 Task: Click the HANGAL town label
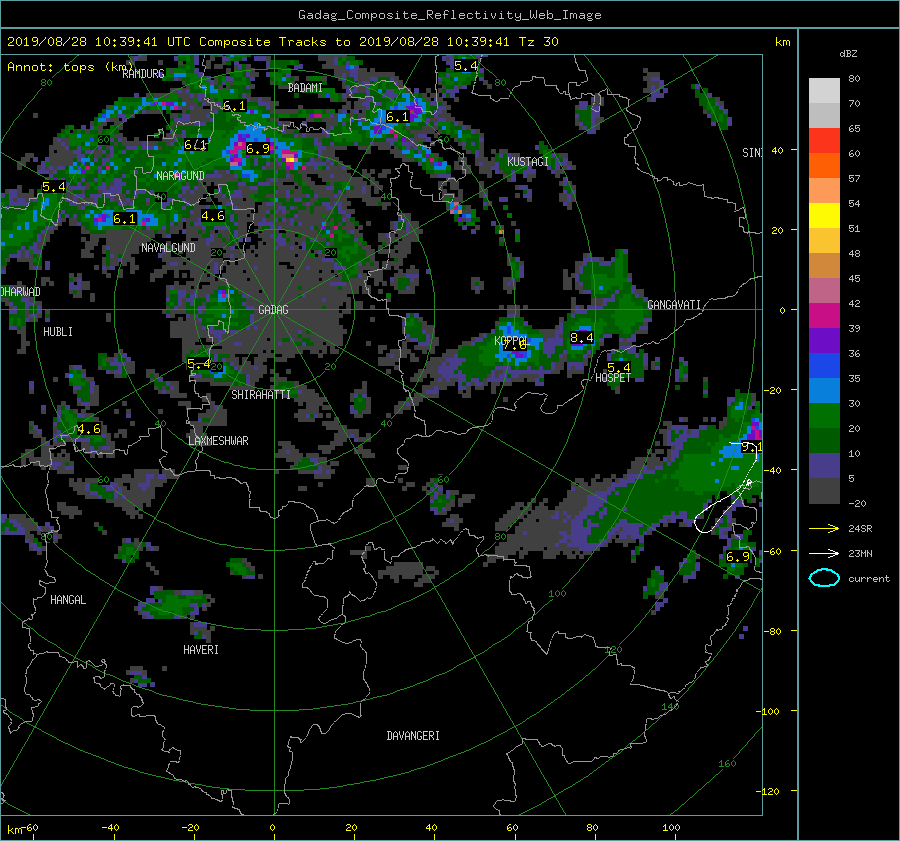(68, 600)
